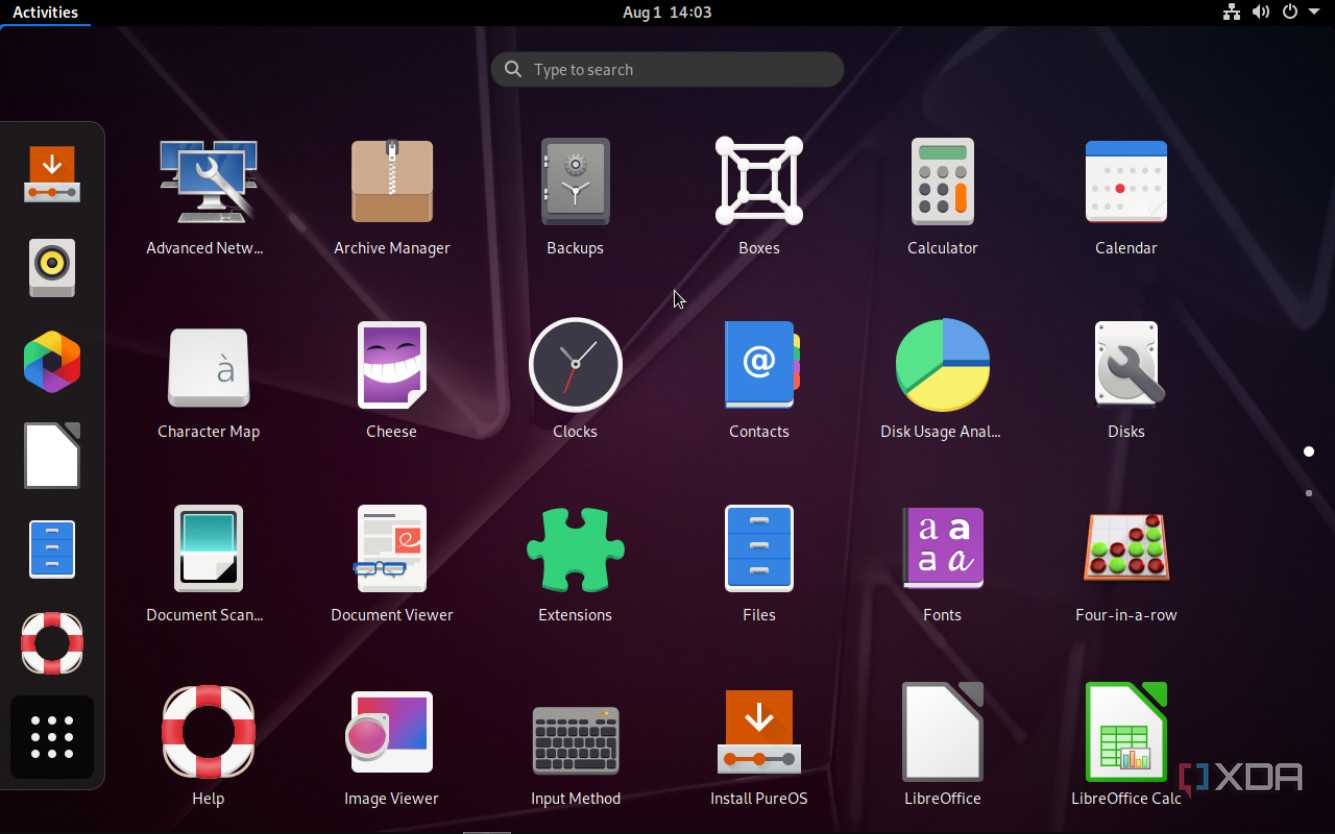Open the clock and date menu
The width and height of the screenshot is (1335, 834).
point(667,12)
